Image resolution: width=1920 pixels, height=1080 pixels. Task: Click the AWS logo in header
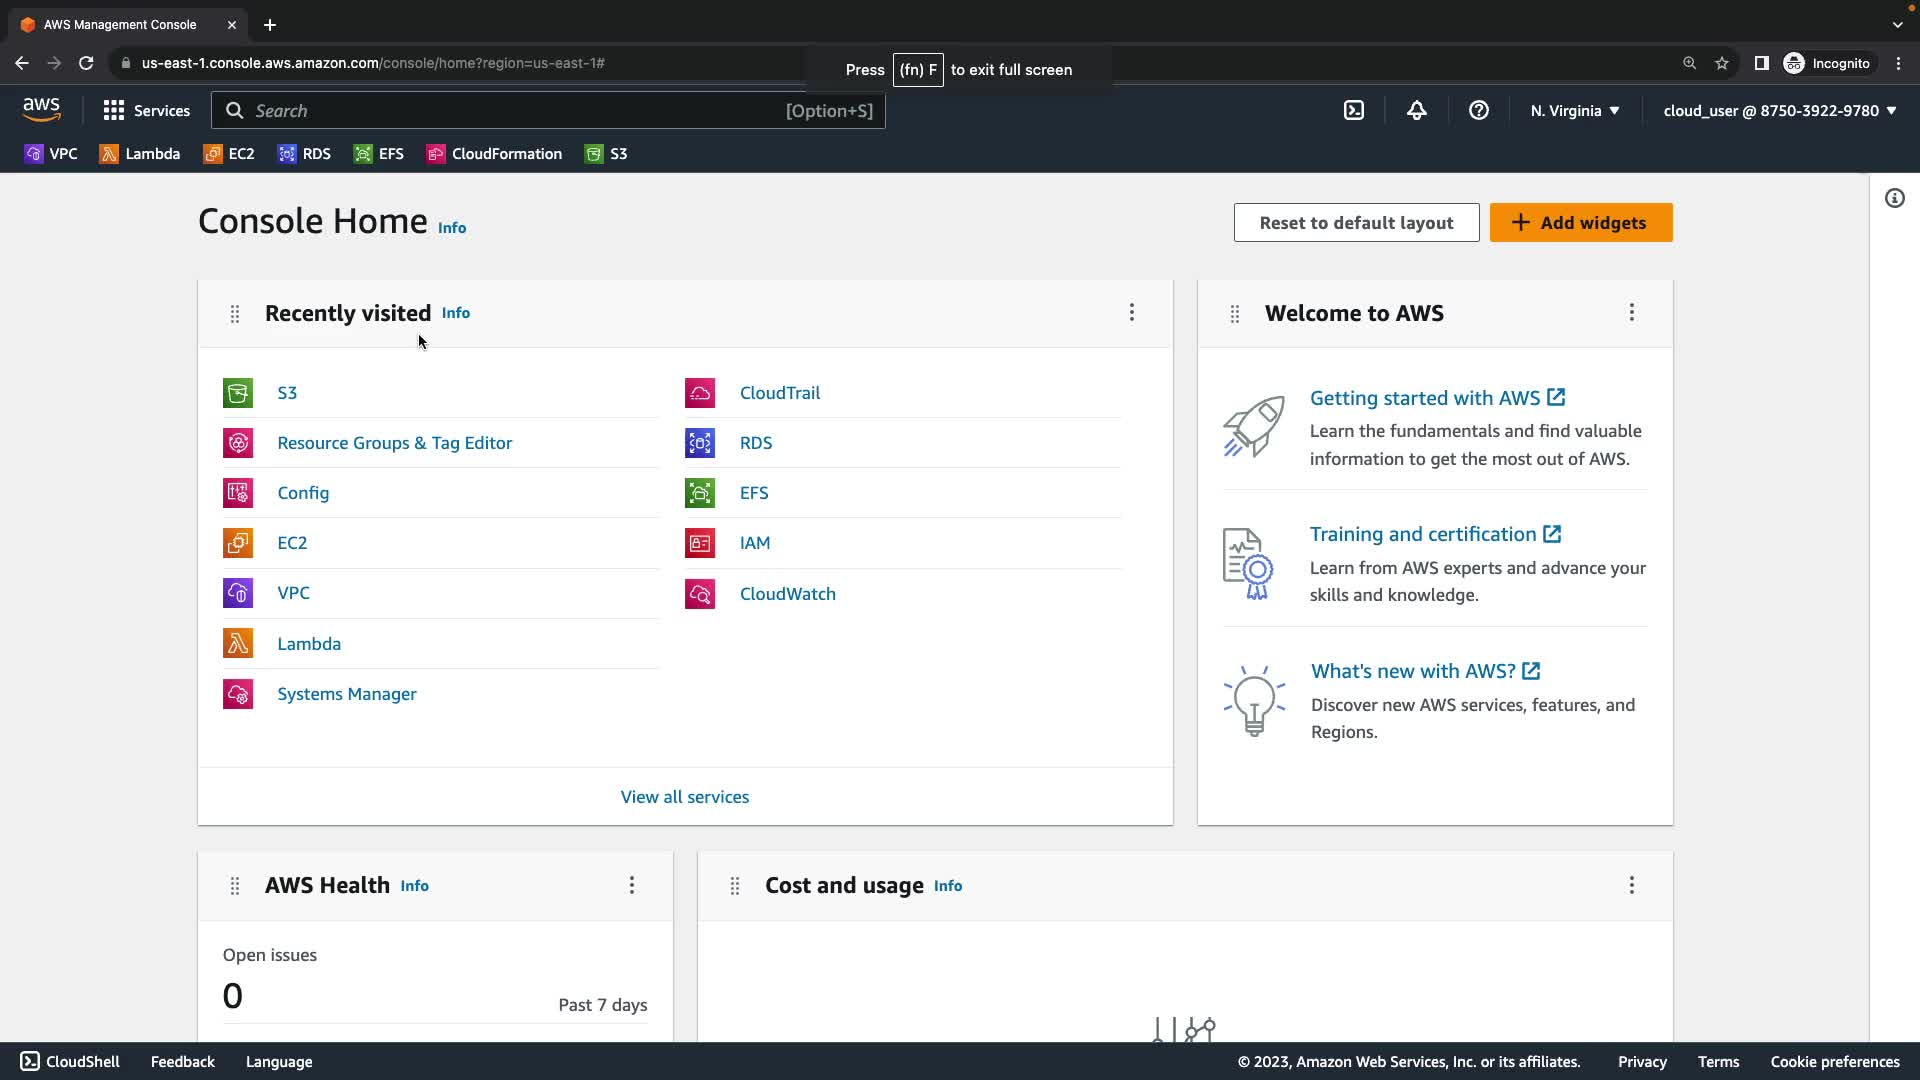(x=42, y=110)
